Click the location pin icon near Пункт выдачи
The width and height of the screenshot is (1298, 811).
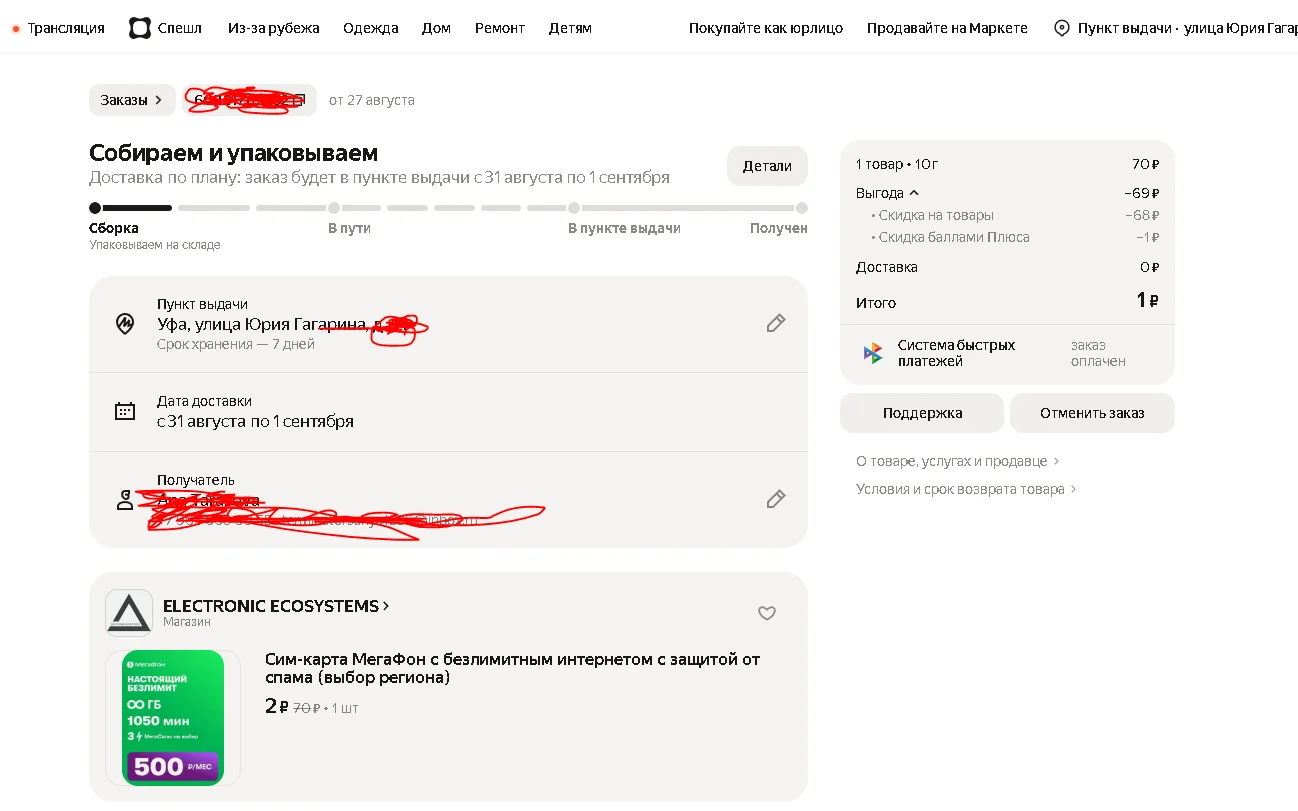tap(1062, 28)
